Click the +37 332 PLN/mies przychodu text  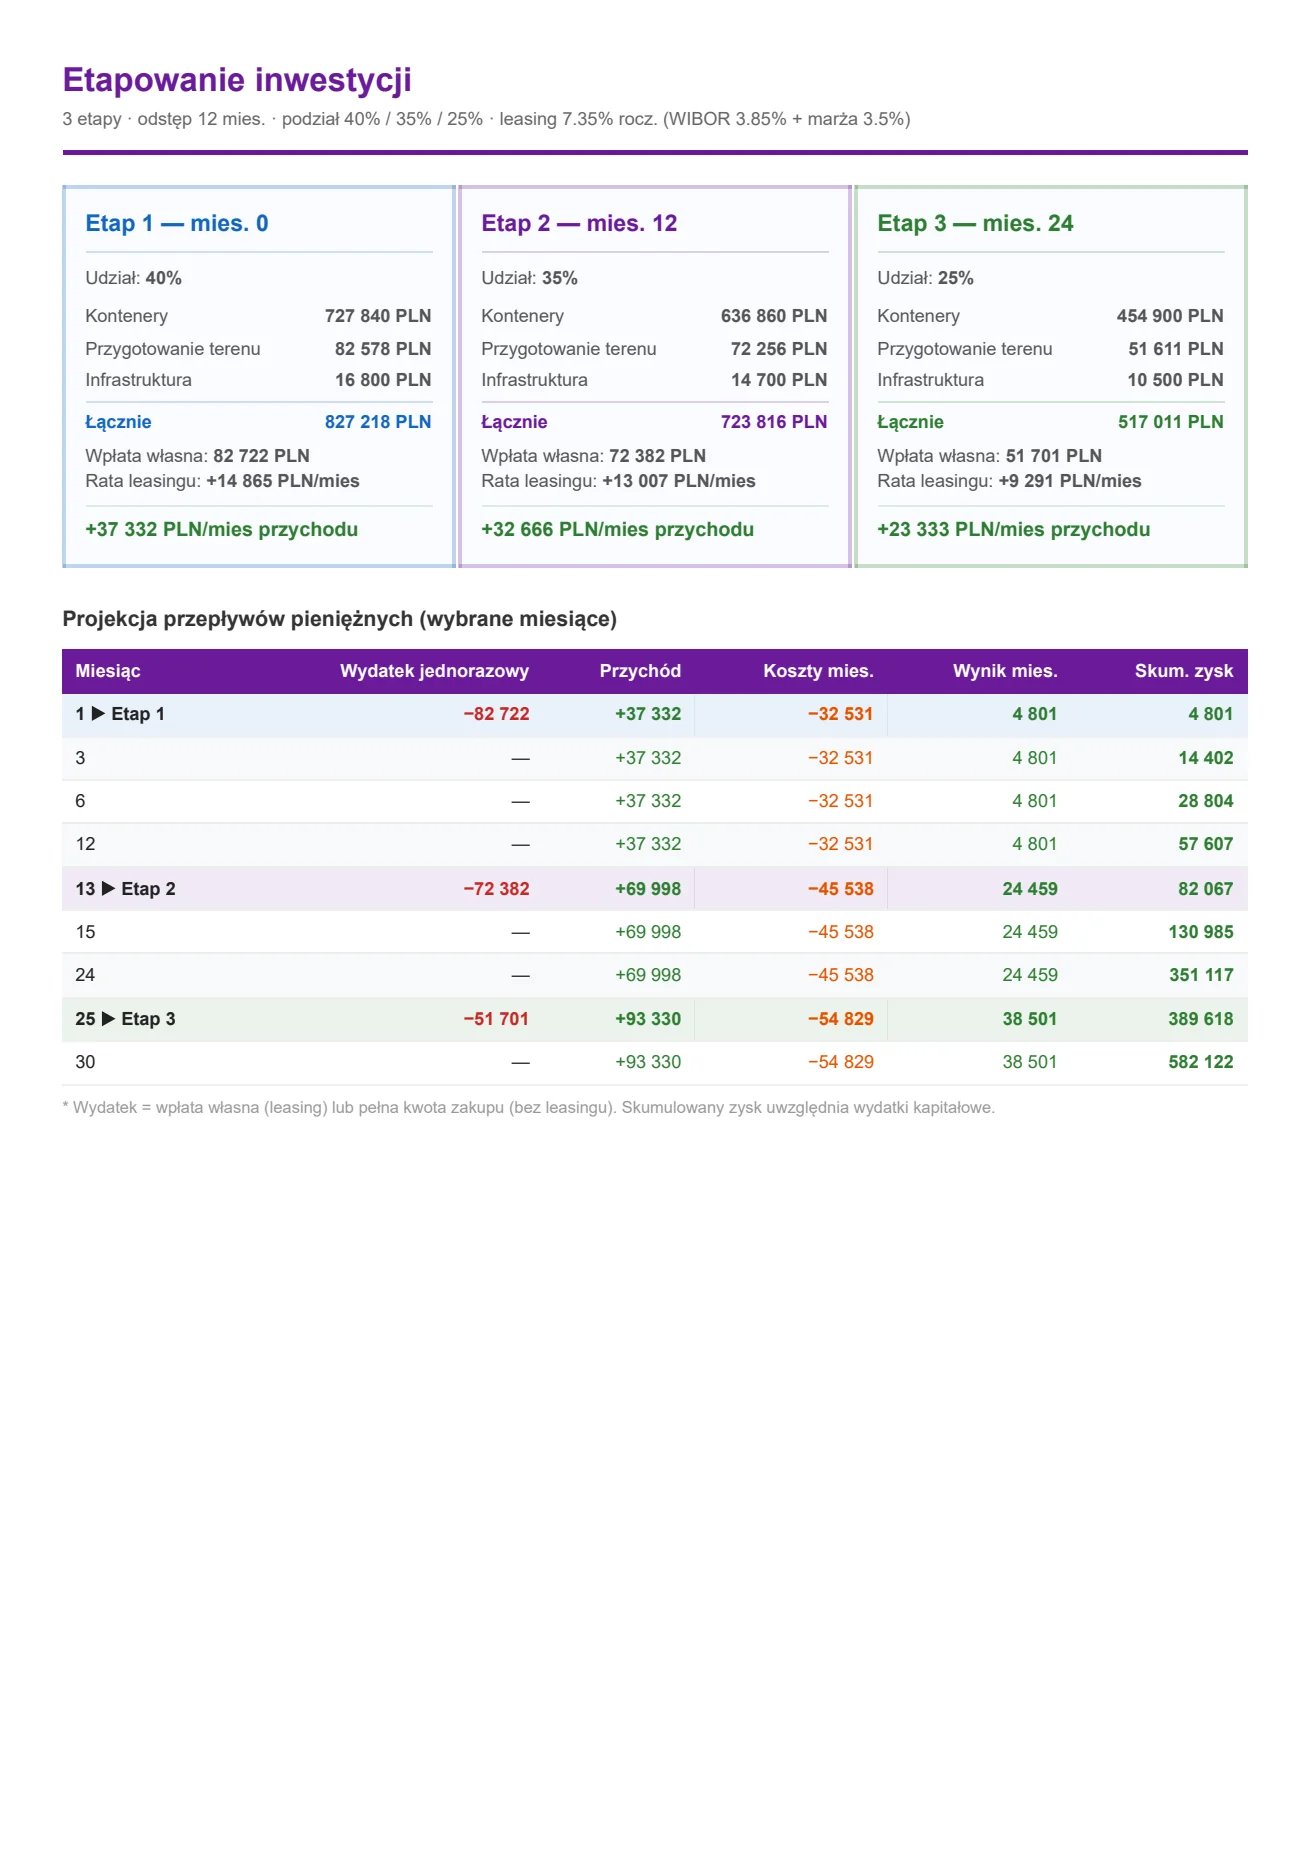[221, 530]
